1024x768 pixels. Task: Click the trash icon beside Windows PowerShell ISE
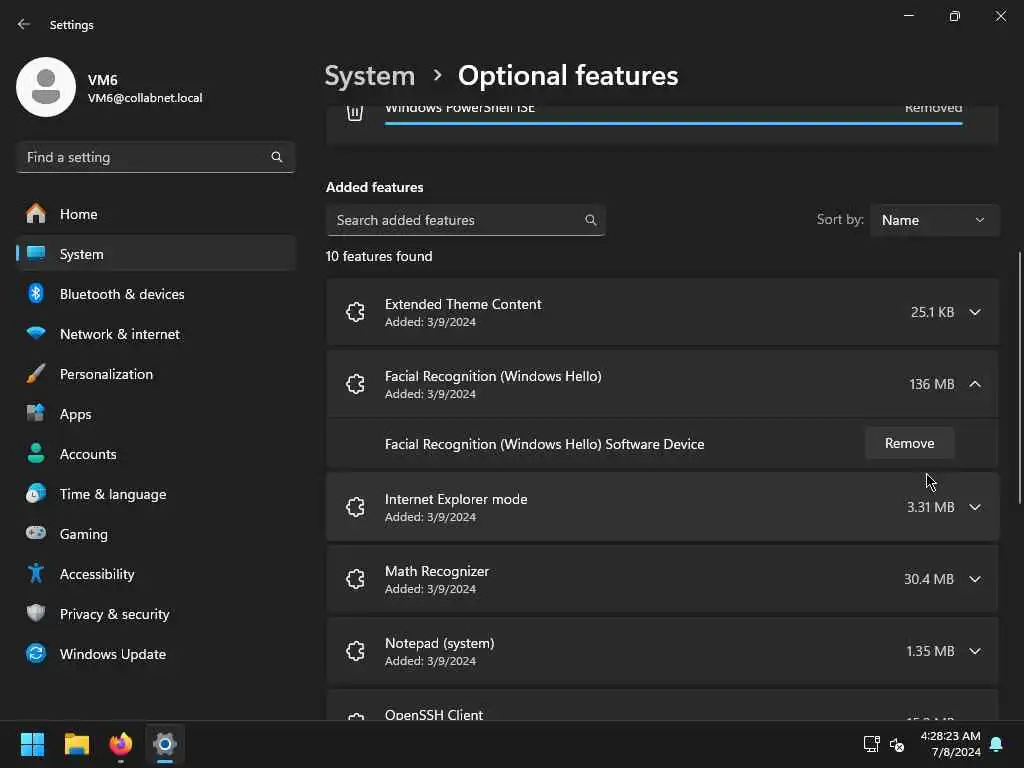pyautogui.click(x=355, y=112)
